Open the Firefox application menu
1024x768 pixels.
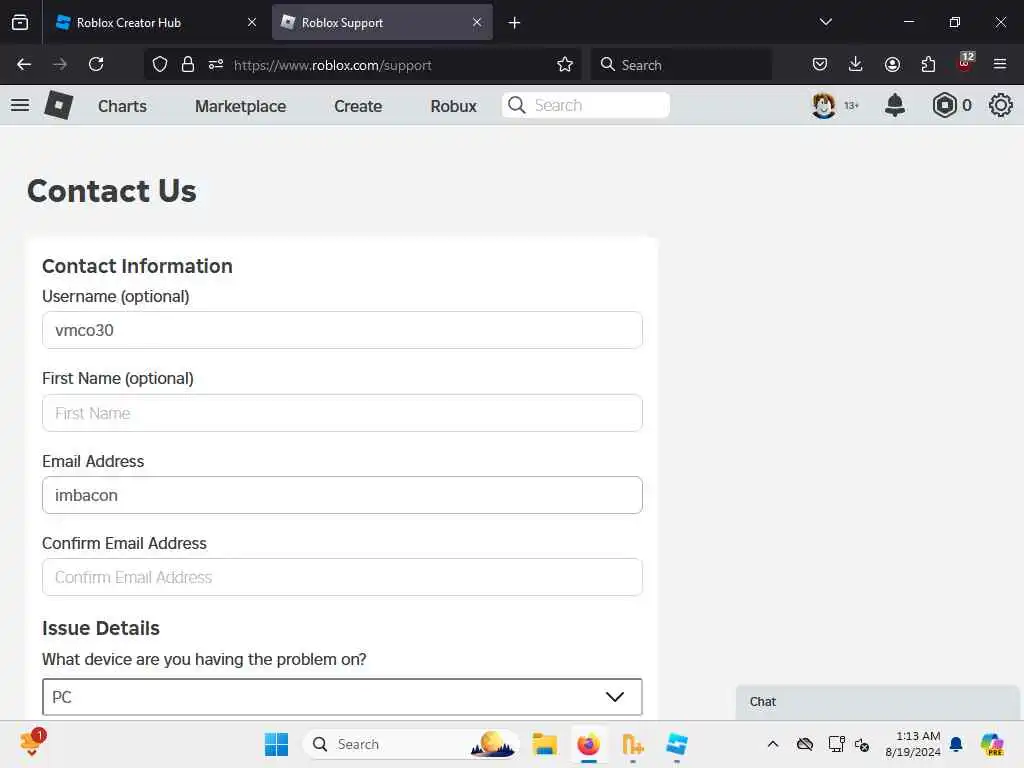click(1000, 64)
